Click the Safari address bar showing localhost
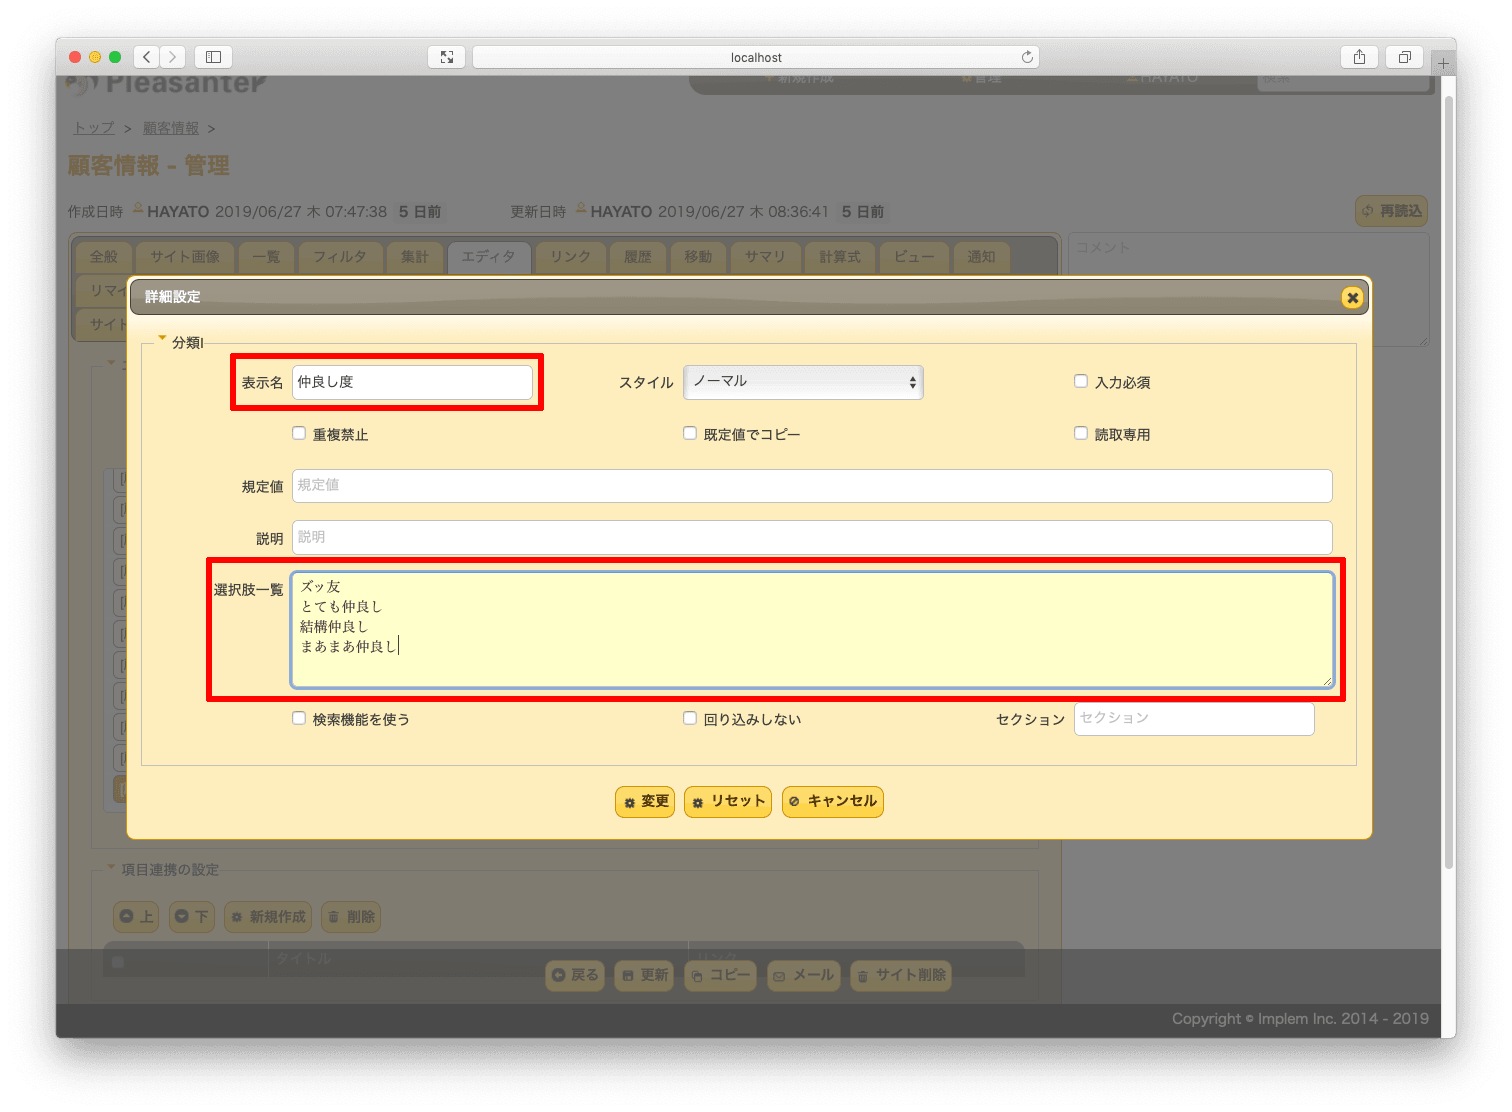Viewport: 1512px width, 1112px height. (x=756, y=57)
